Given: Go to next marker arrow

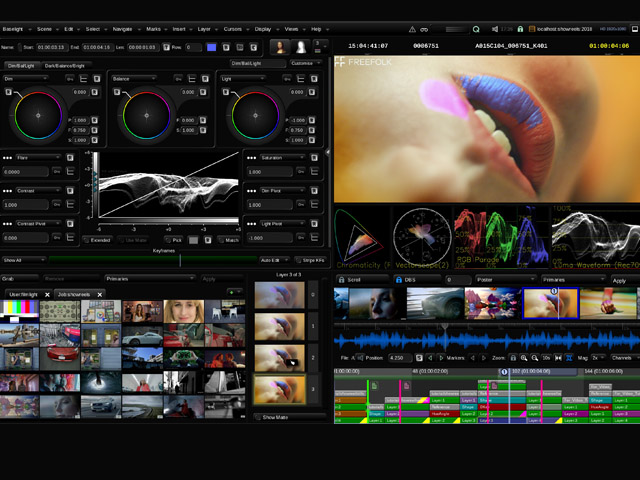Looking at the screenshot, I should 484,358.
